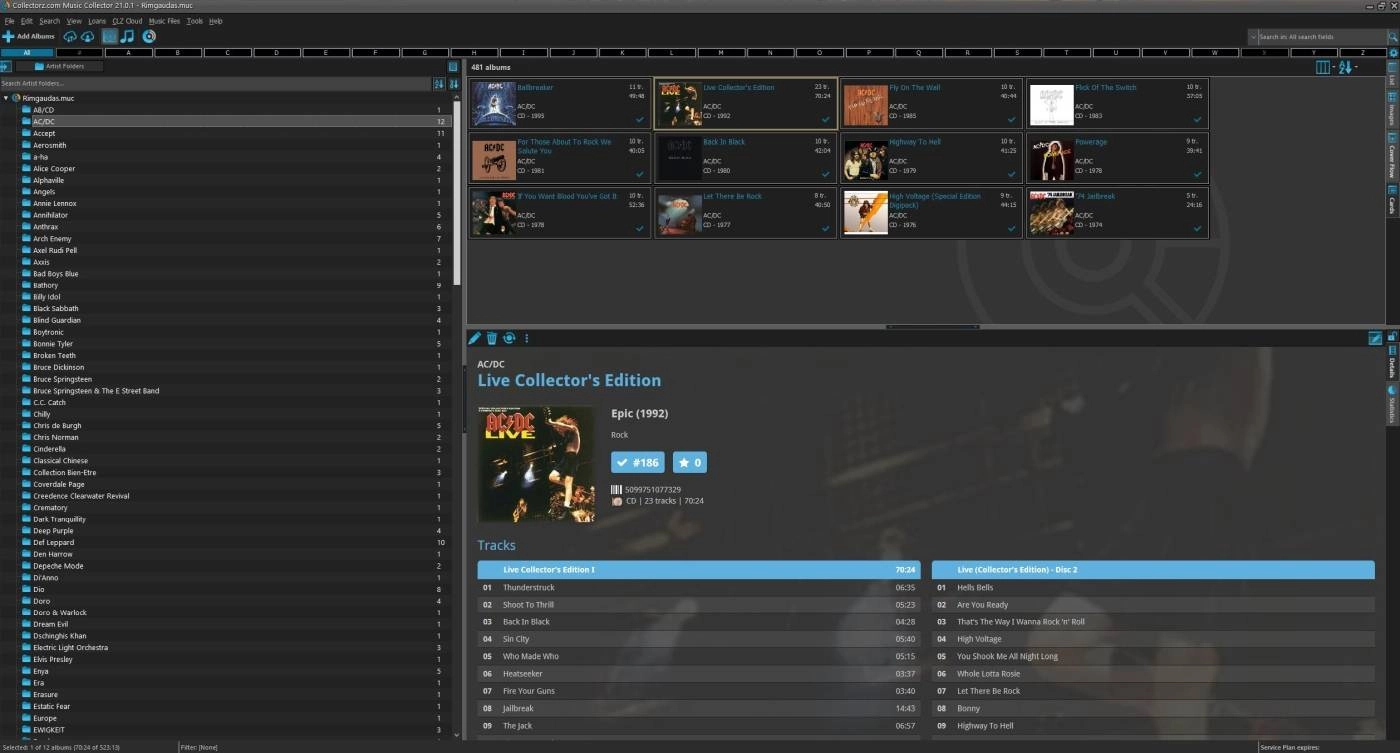Sort artist folders by count icon
The width and height of the screenshot is (1400, 753).
tap(452, 83)
